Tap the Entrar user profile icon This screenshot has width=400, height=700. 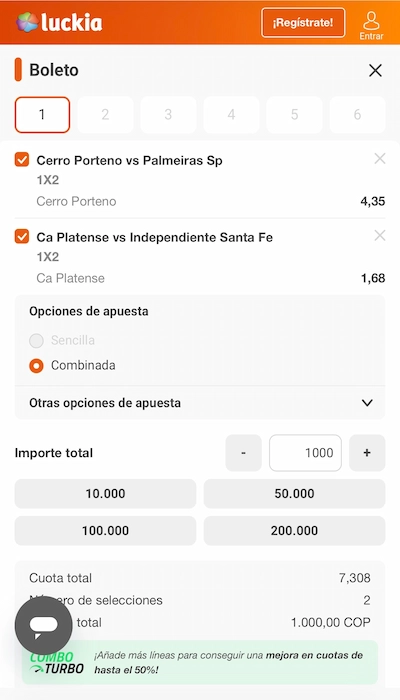371,25
